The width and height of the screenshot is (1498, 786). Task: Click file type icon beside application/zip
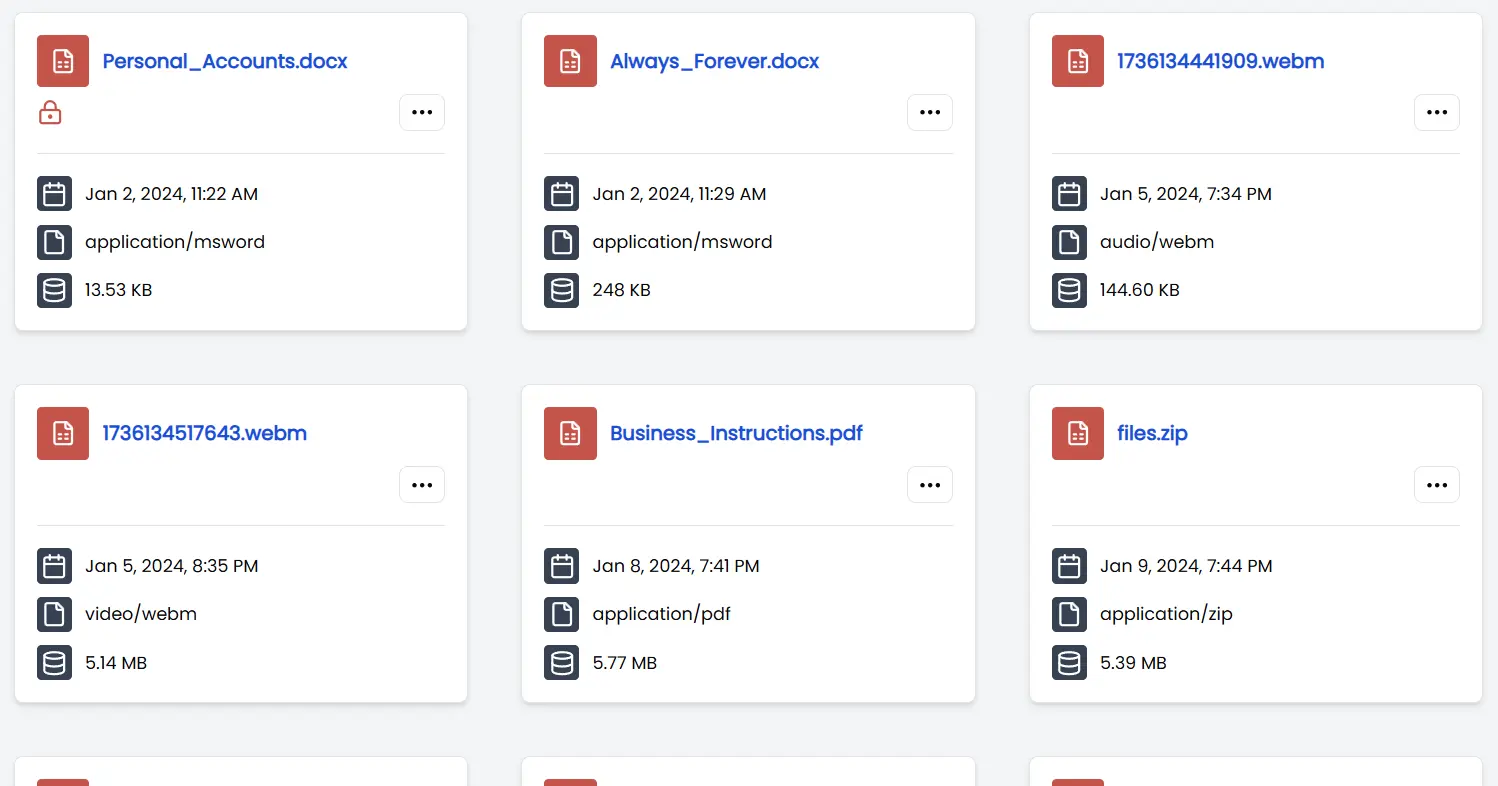tap(1069, 614)
